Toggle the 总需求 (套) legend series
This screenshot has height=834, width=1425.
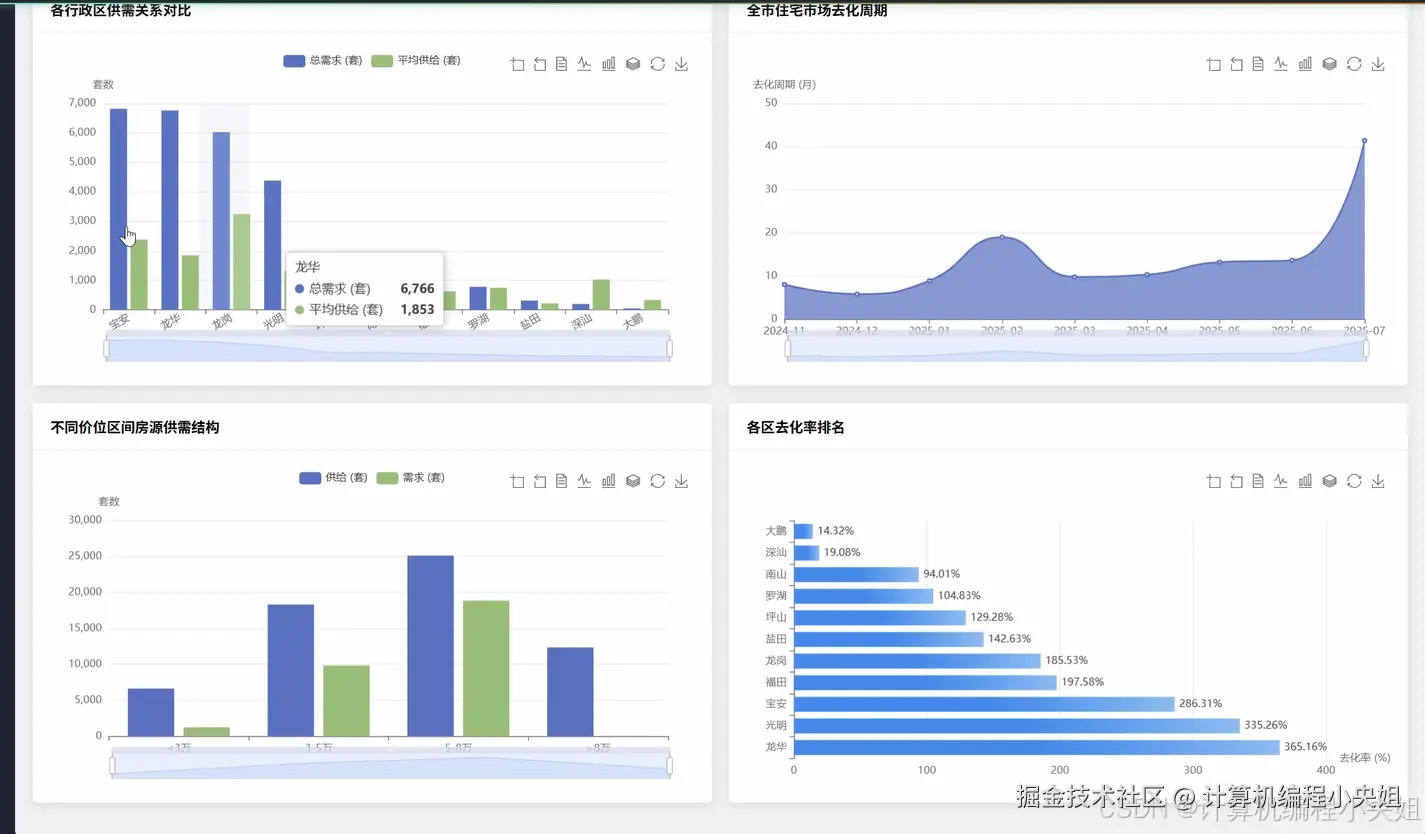[x=322, y=61]
